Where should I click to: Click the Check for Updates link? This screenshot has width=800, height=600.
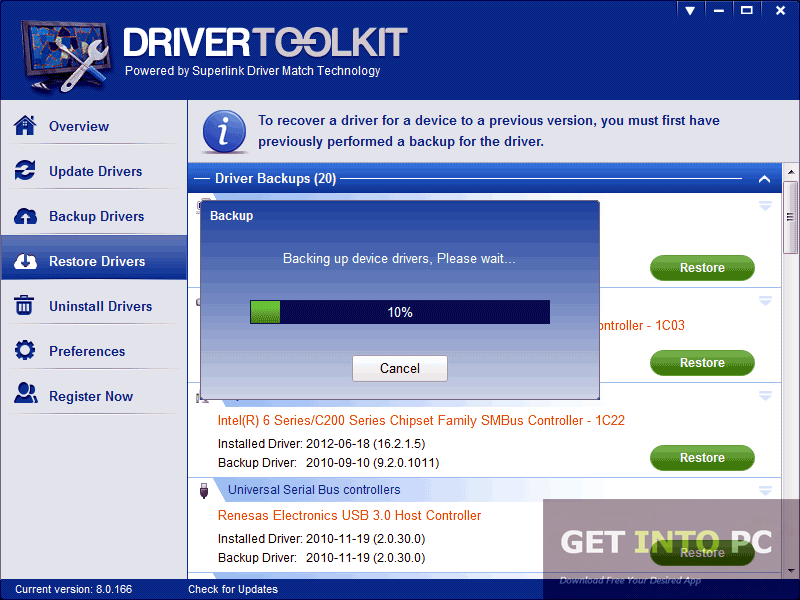pyautogui.click(x=233, y=589)
